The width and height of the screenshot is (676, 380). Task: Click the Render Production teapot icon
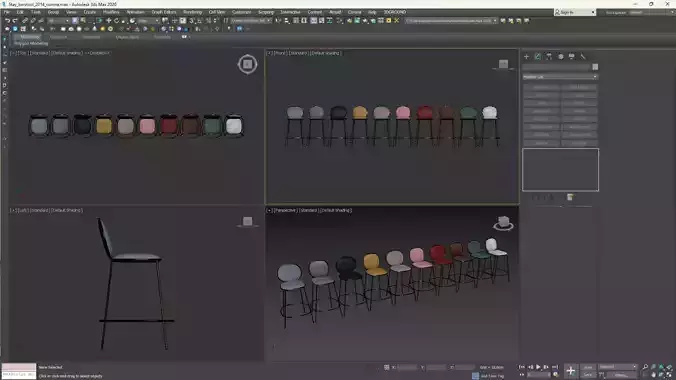pyautogui.click(x=365, y=20)
